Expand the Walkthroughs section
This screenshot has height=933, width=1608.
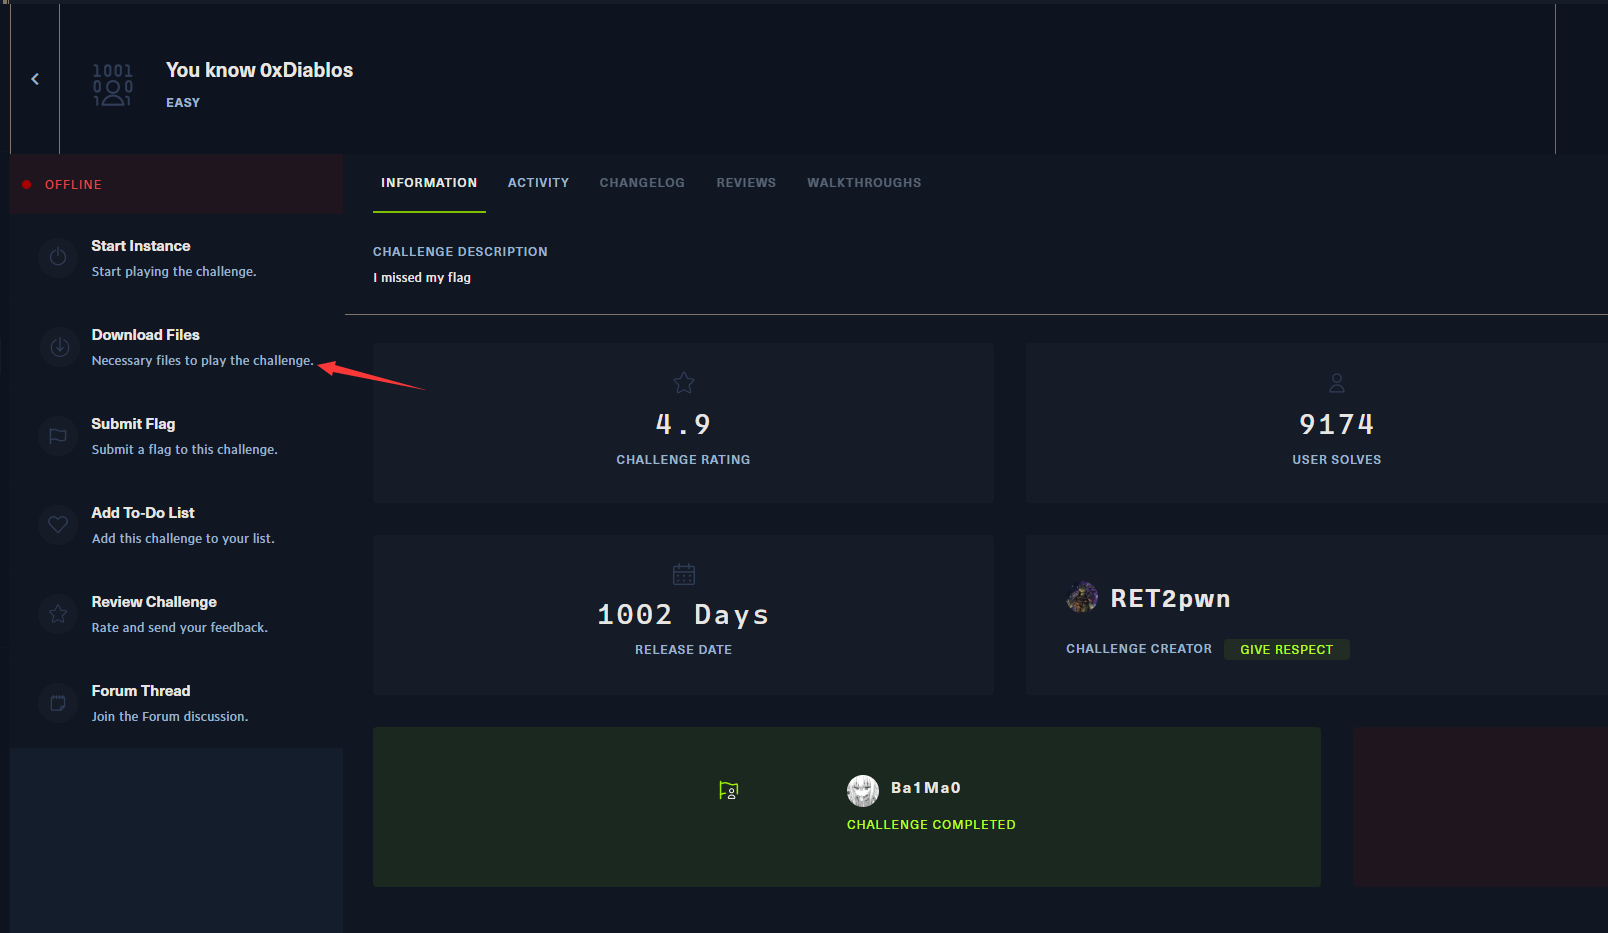(x=864, y=182)
